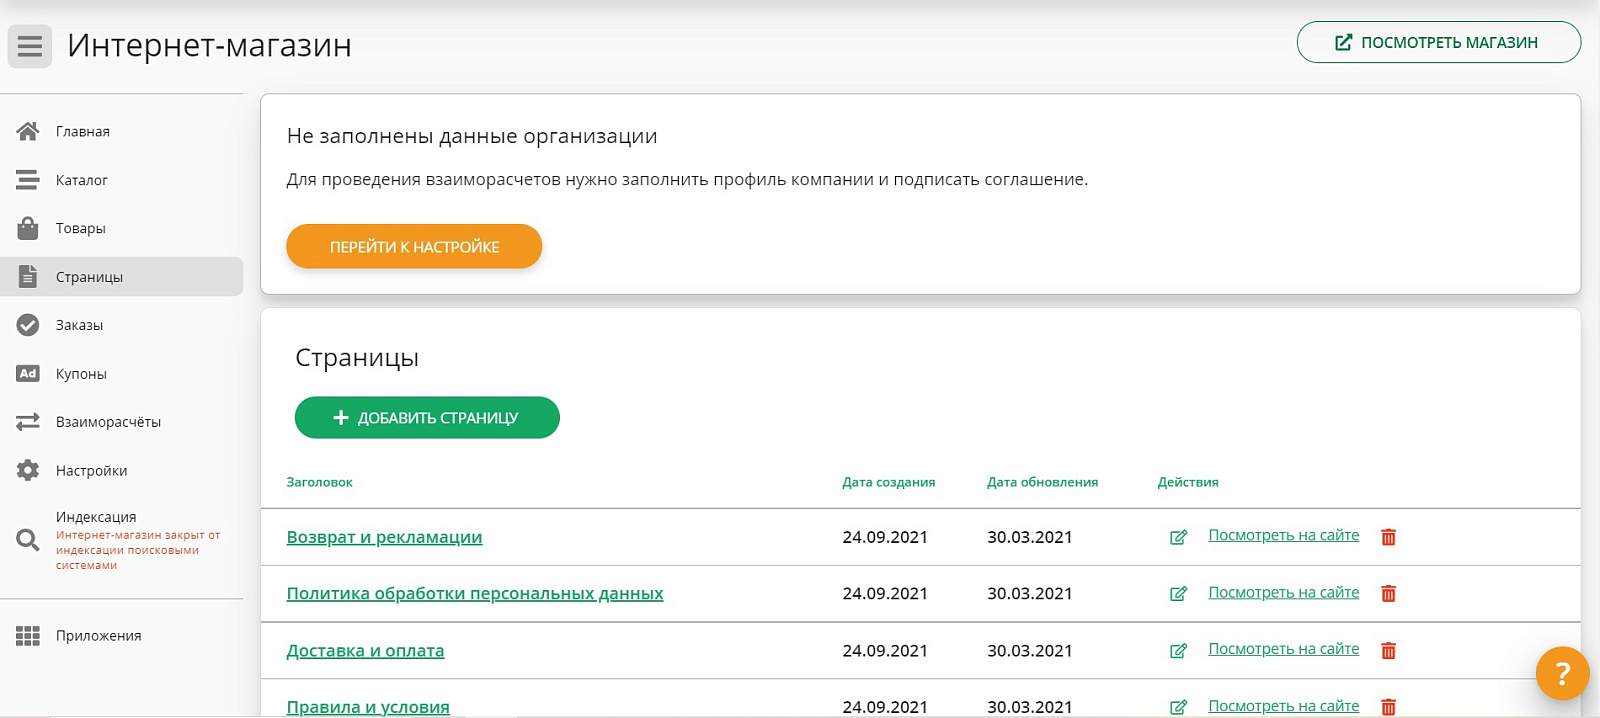
Task: Delete the Возврат и рекламации page
Action: [1388, 537]
